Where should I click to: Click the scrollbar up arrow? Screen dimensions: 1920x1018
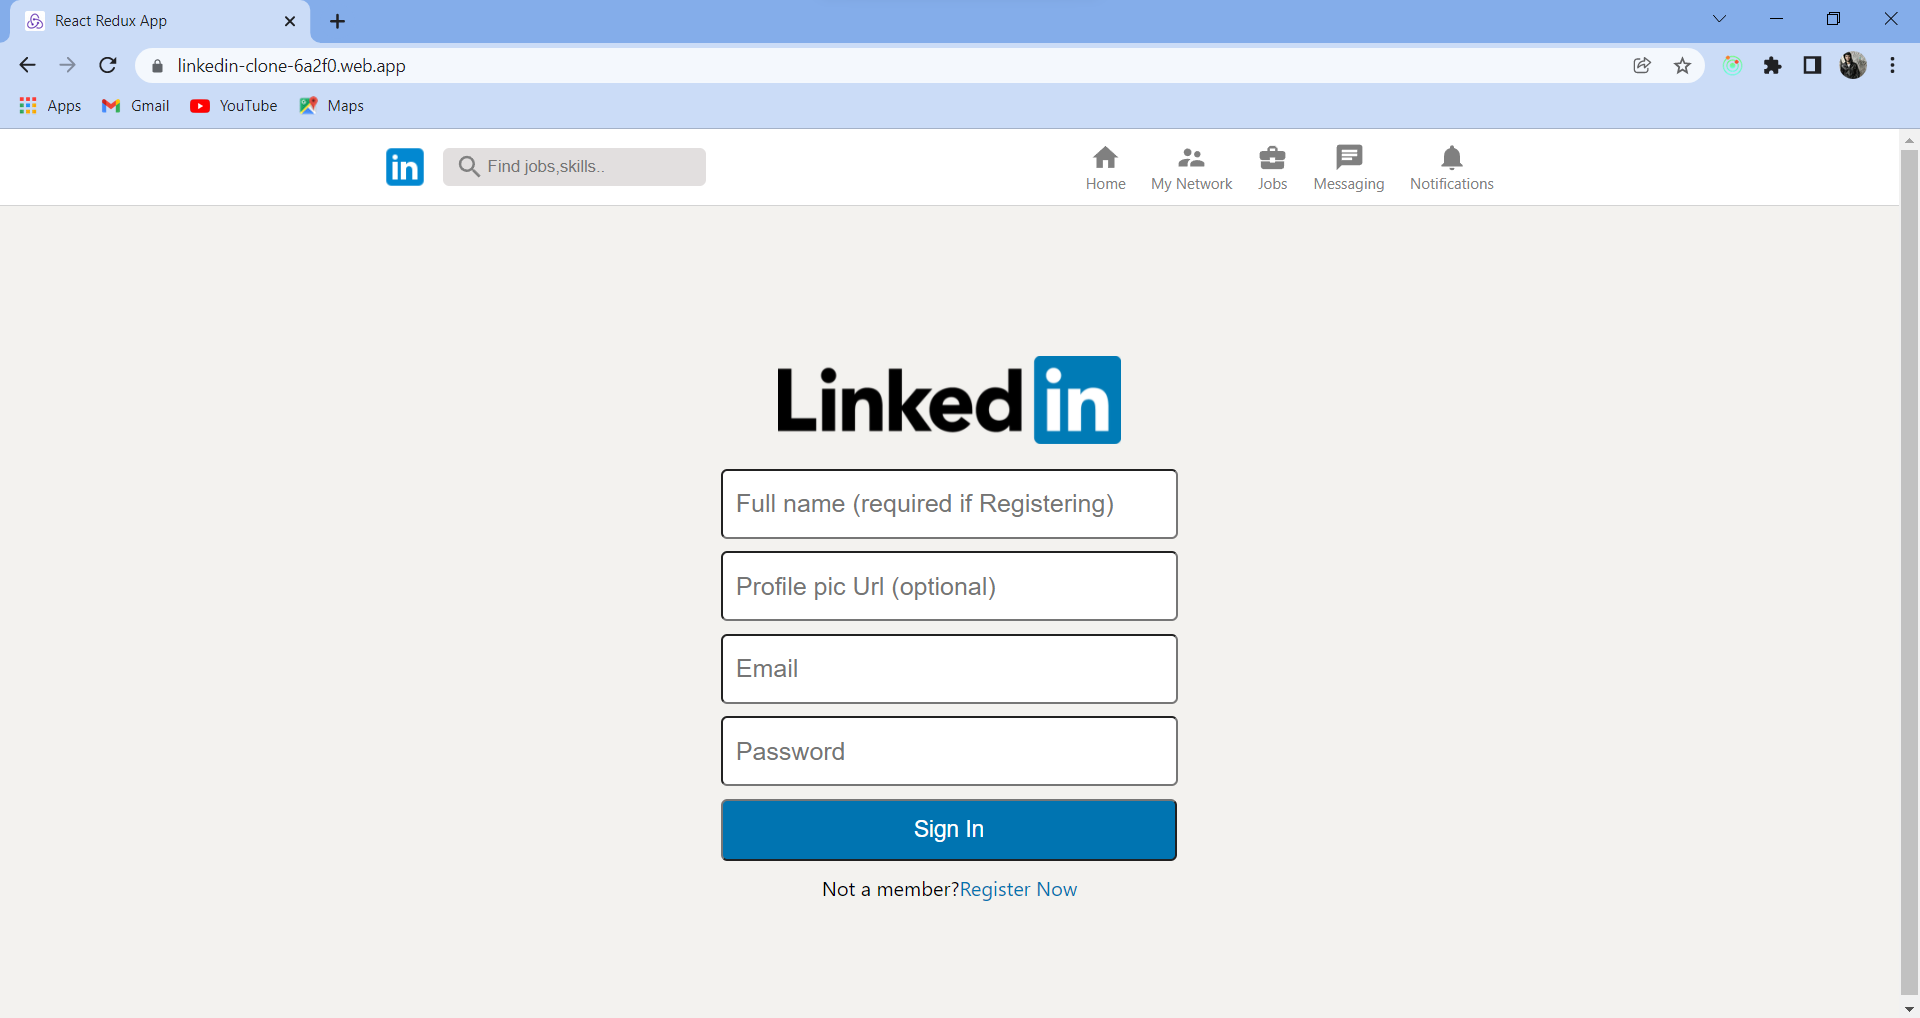[1909, 140]
